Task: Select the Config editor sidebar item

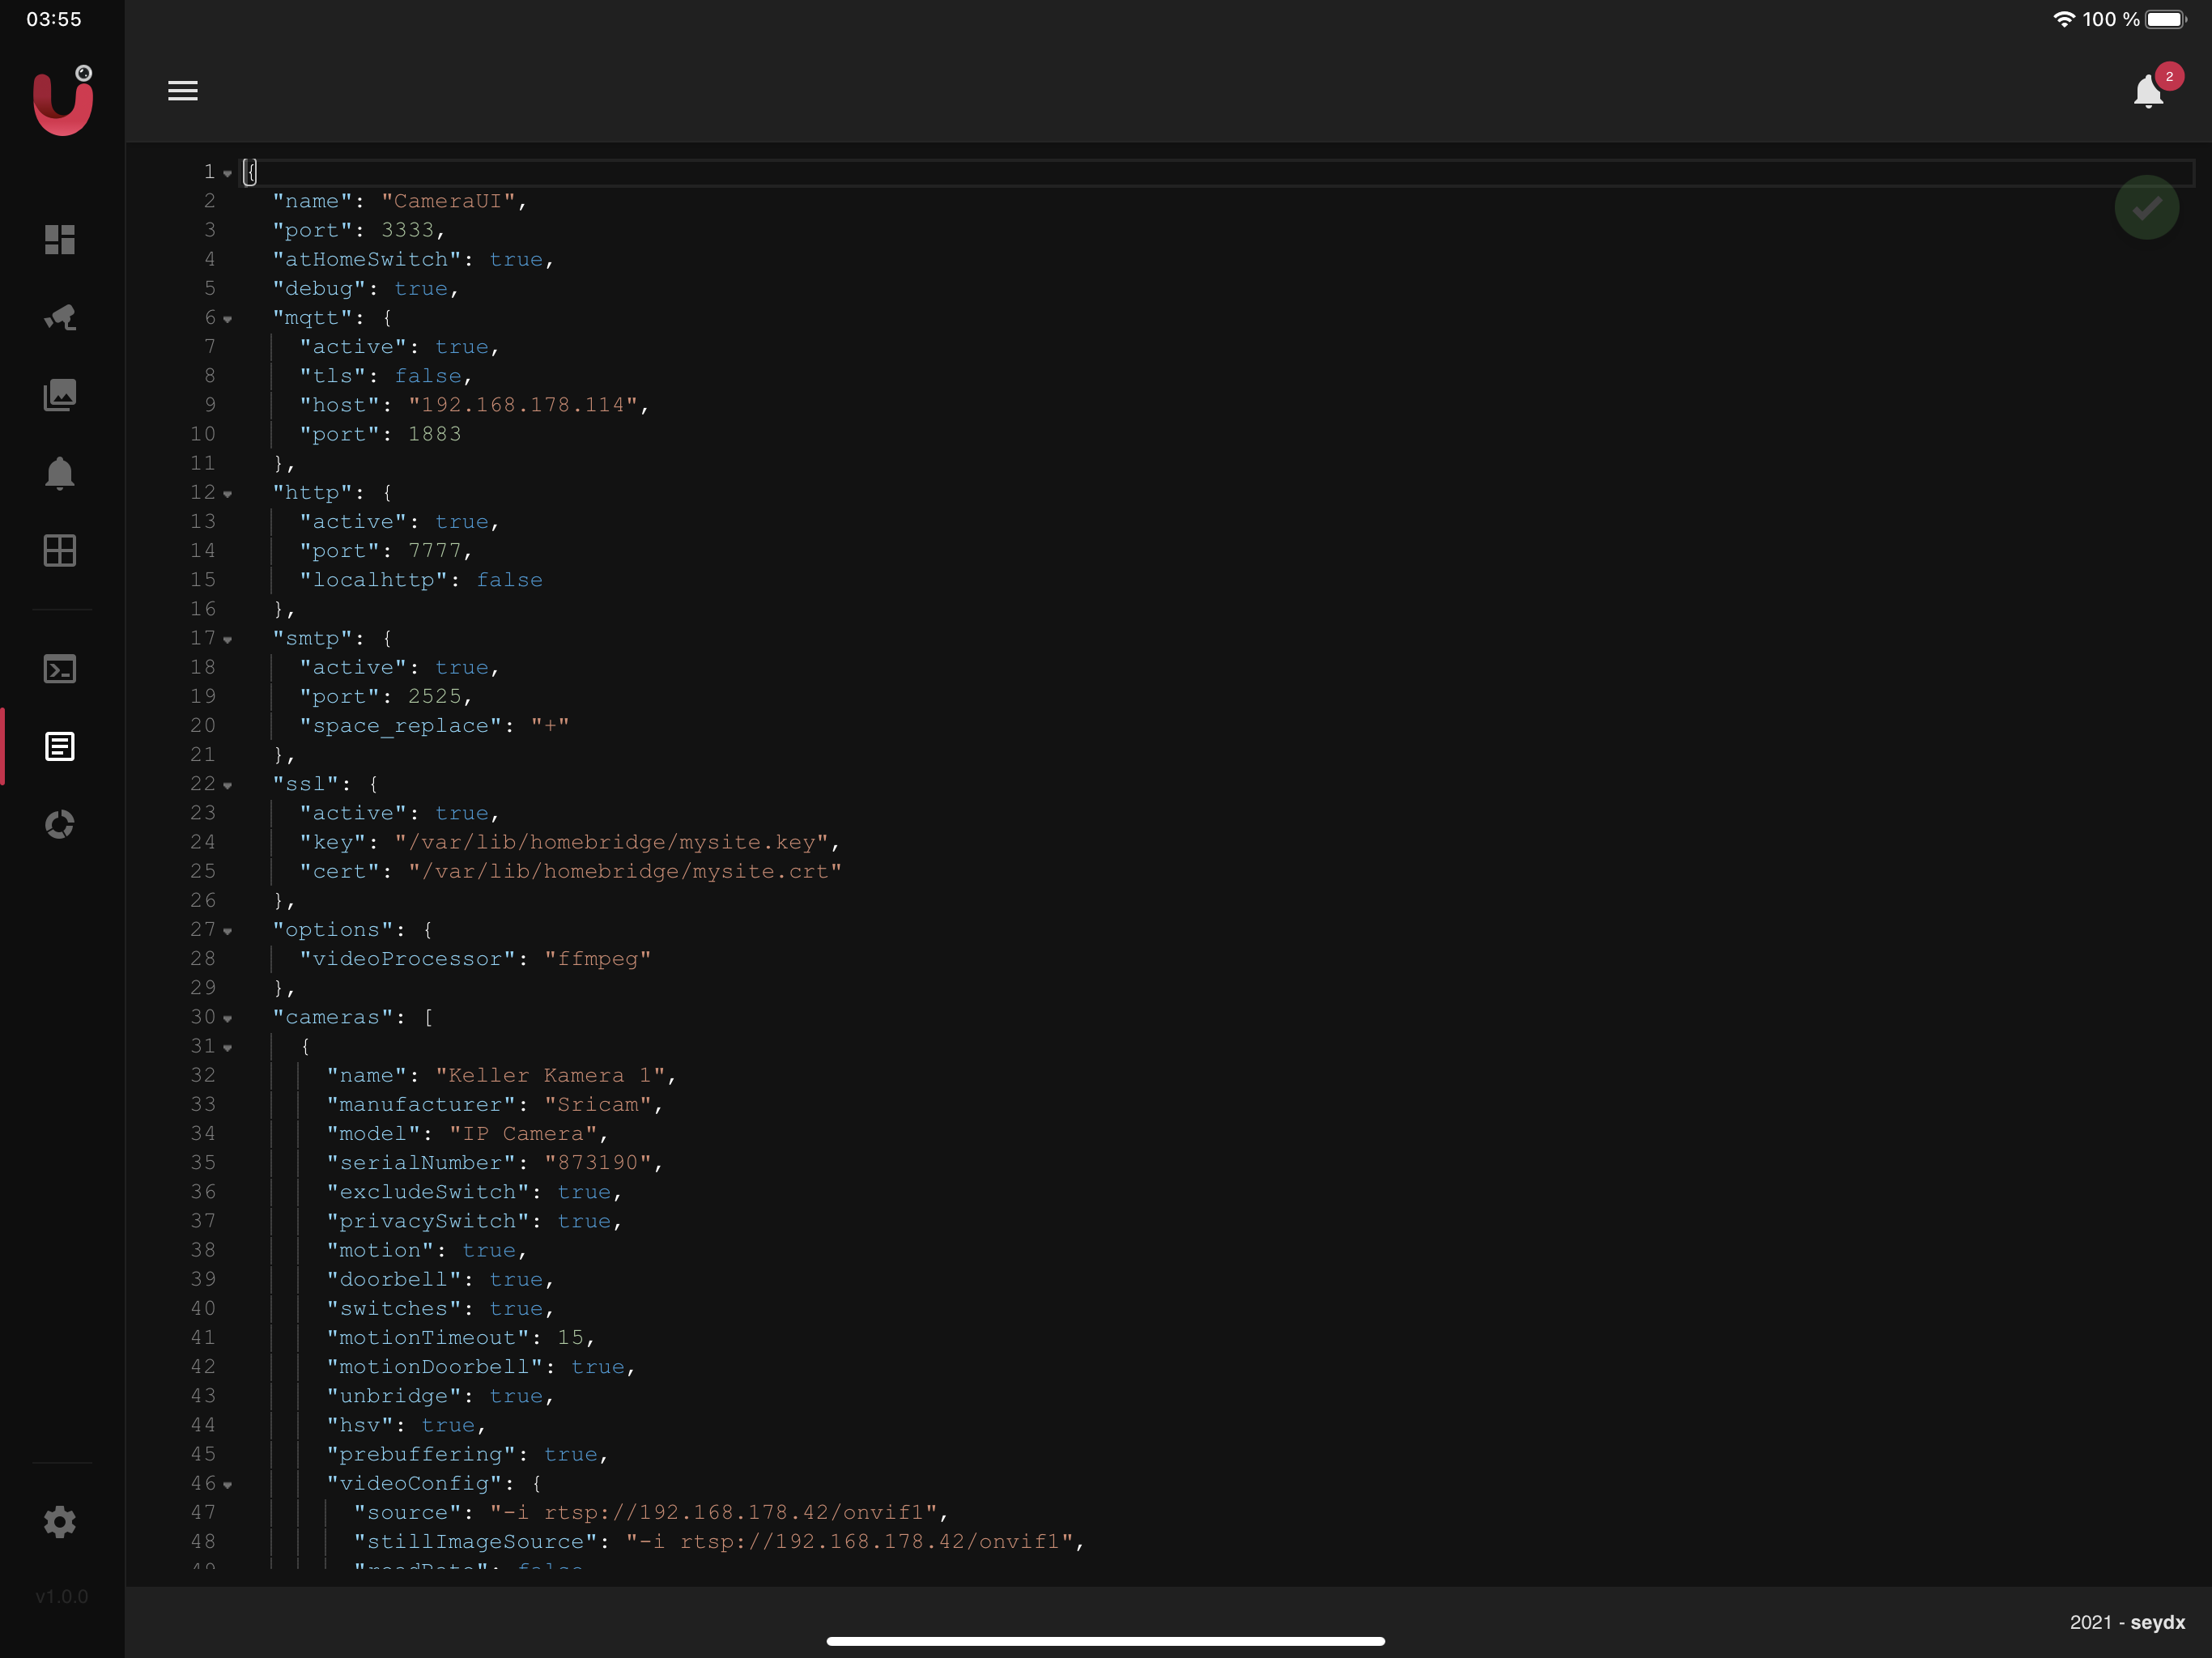Action: [x=60, y=746]
